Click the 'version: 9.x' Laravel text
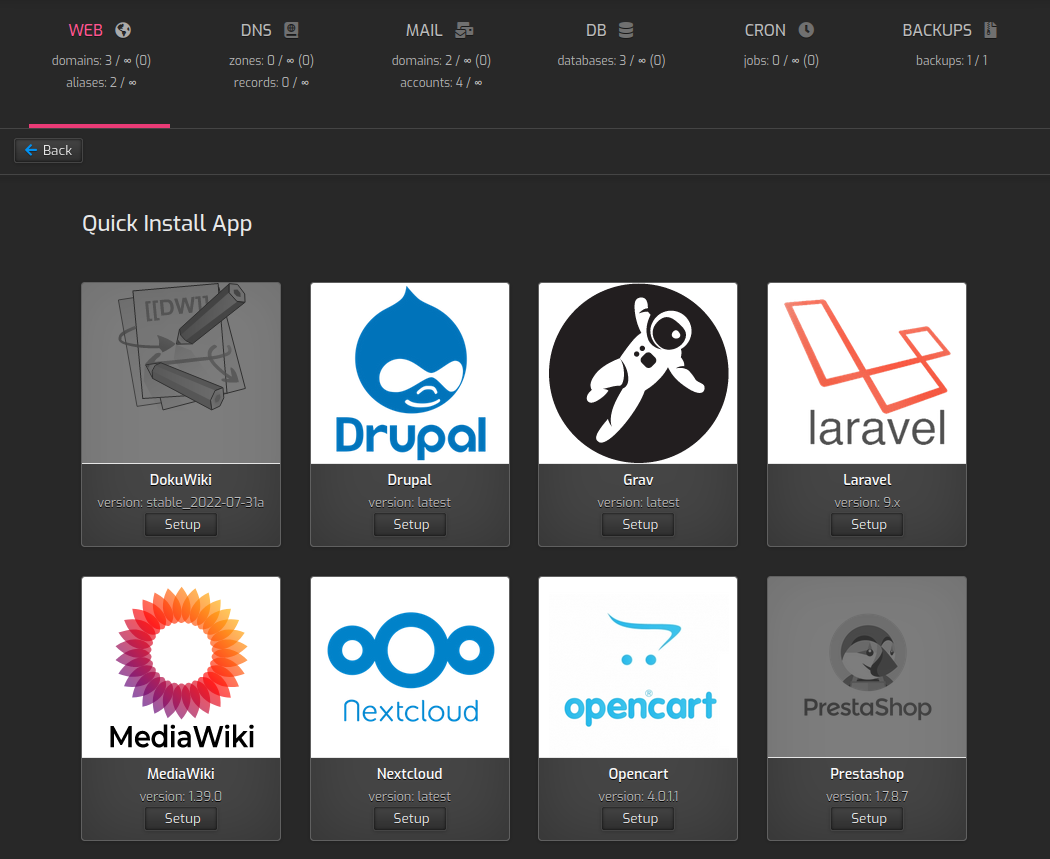 (x=867, y=502)
